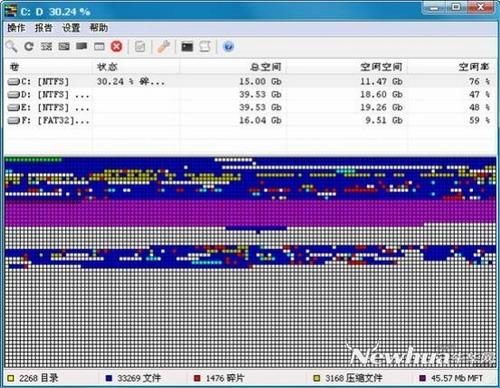The image size is (500, 388).
Task: Click the 3168 压缩文件 status bar entry
Action: coord(348,378)
